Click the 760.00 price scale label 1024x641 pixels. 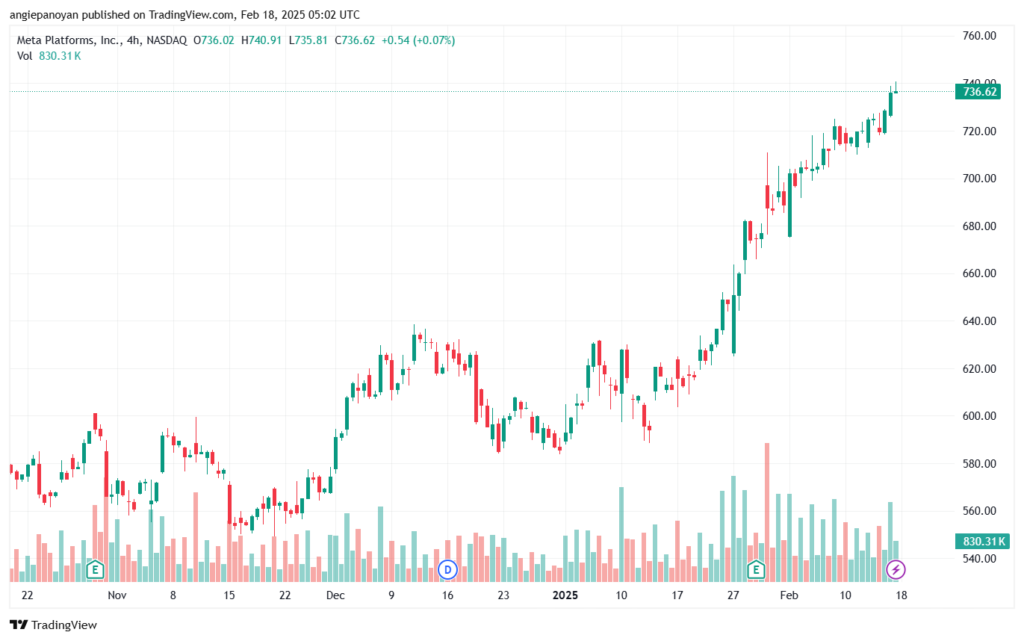click(x=979, y=36)
